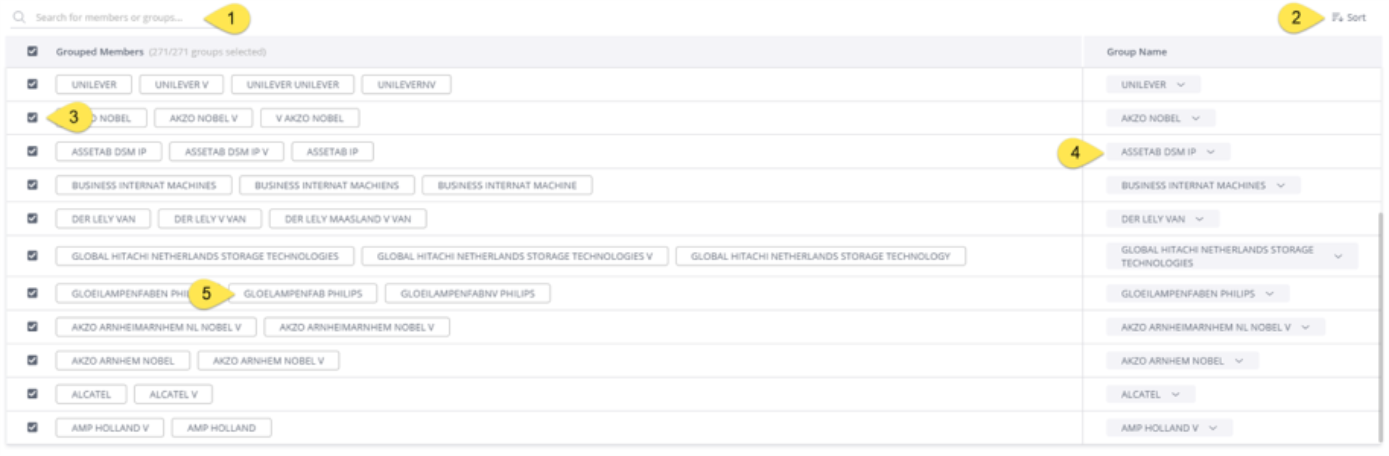Viewport: 1389px width, 456px height.
Task: Click the Sort icon button
Action: coord(1349,17)
